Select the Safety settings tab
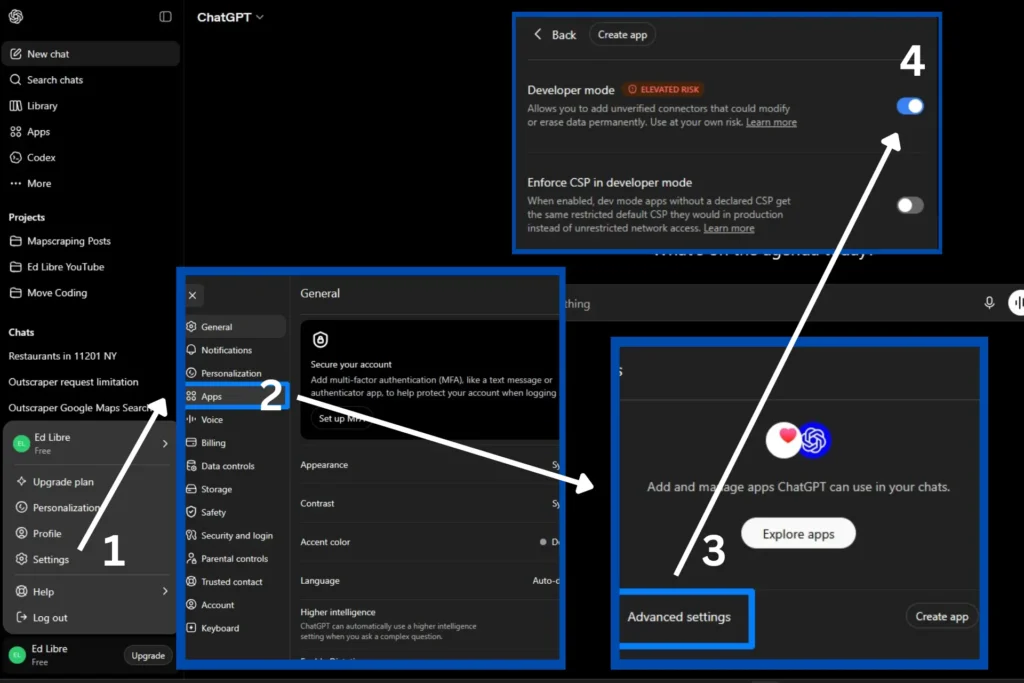This screenshot has width=1024, height=683. click(x=234, y=512)
